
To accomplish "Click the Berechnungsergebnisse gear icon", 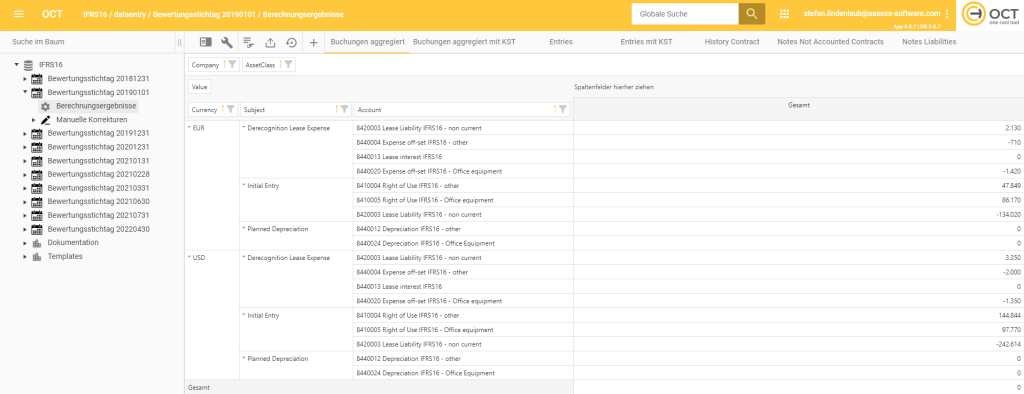I will coord(45,107).
